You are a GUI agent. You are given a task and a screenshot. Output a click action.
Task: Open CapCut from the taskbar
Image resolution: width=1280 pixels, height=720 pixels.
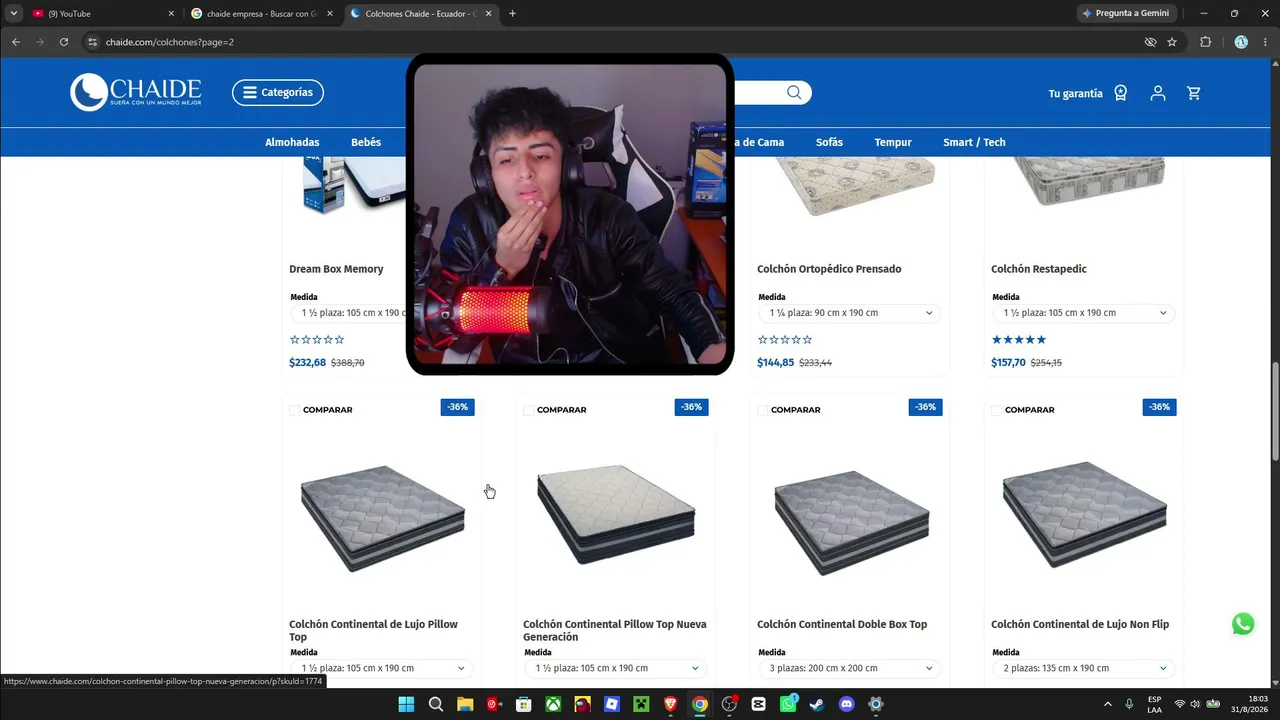(758, 704)
